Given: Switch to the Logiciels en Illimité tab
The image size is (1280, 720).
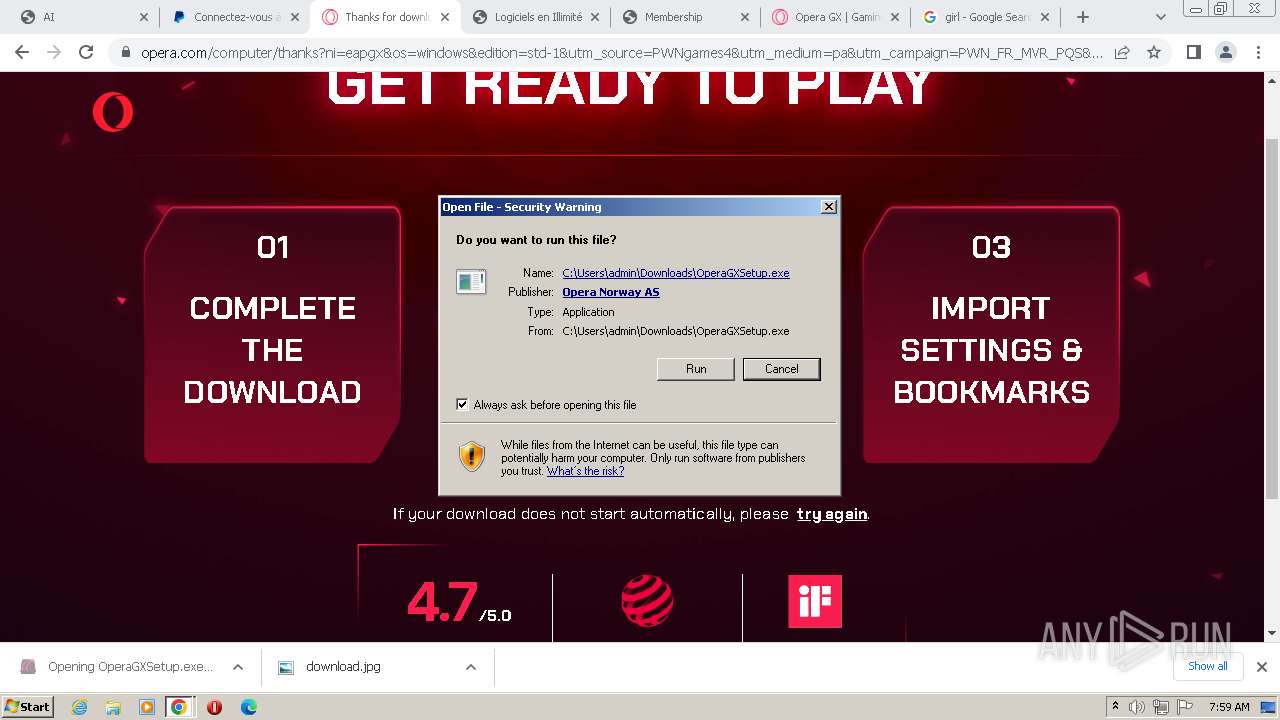Looking at the screenshot, I should coord(535,17).
